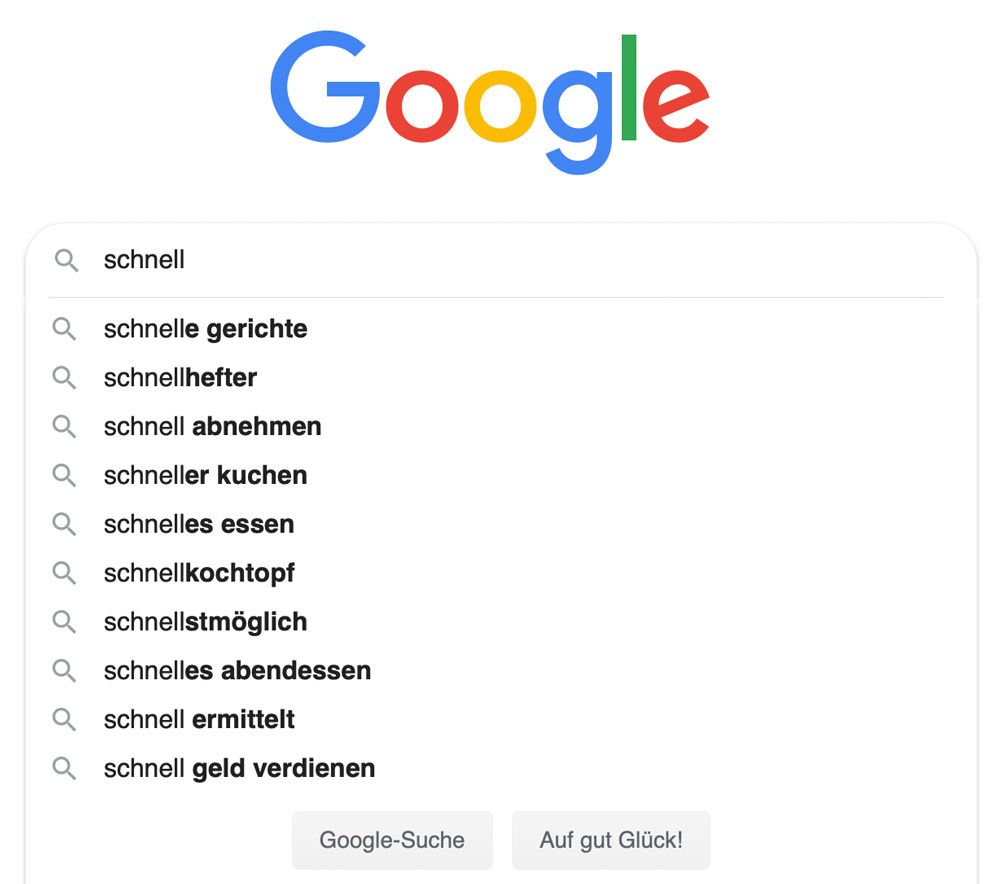Click the search icon beside 'schnell abnehmen'
Screen dimensions: 1000x884
tap(65, 426)
